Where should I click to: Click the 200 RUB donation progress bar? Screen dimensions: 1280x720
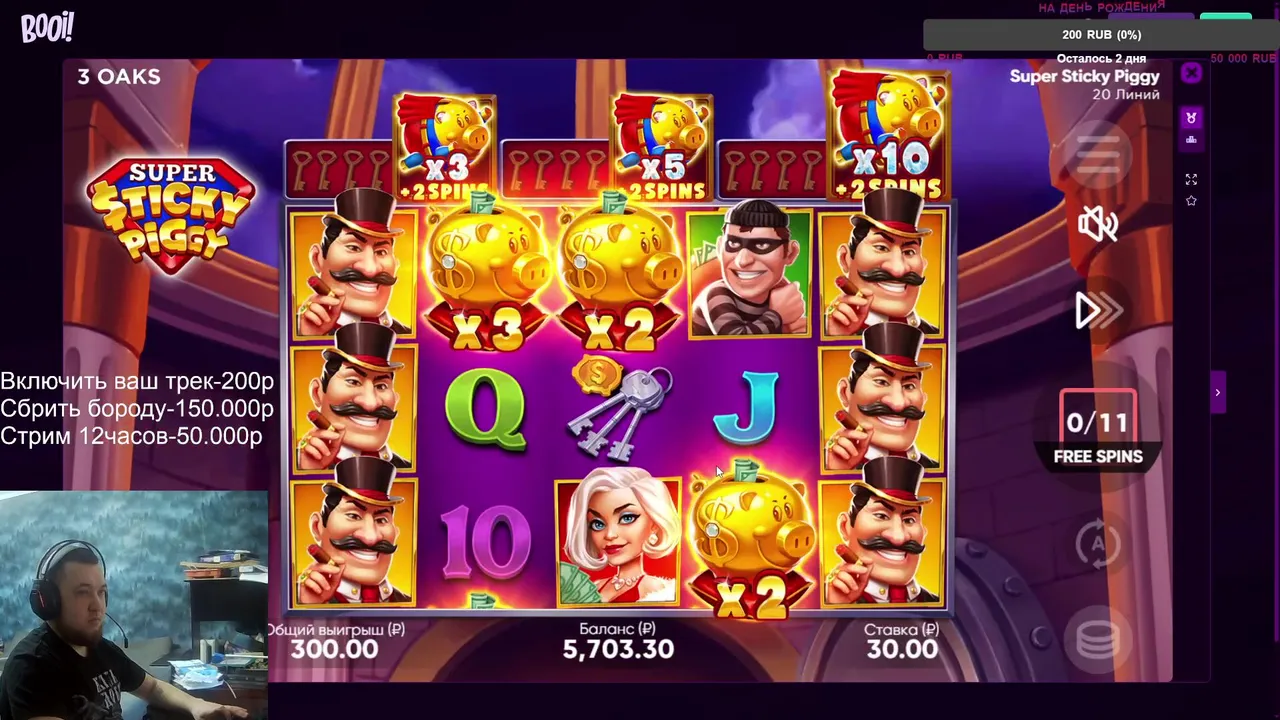tap(1101, 35)
